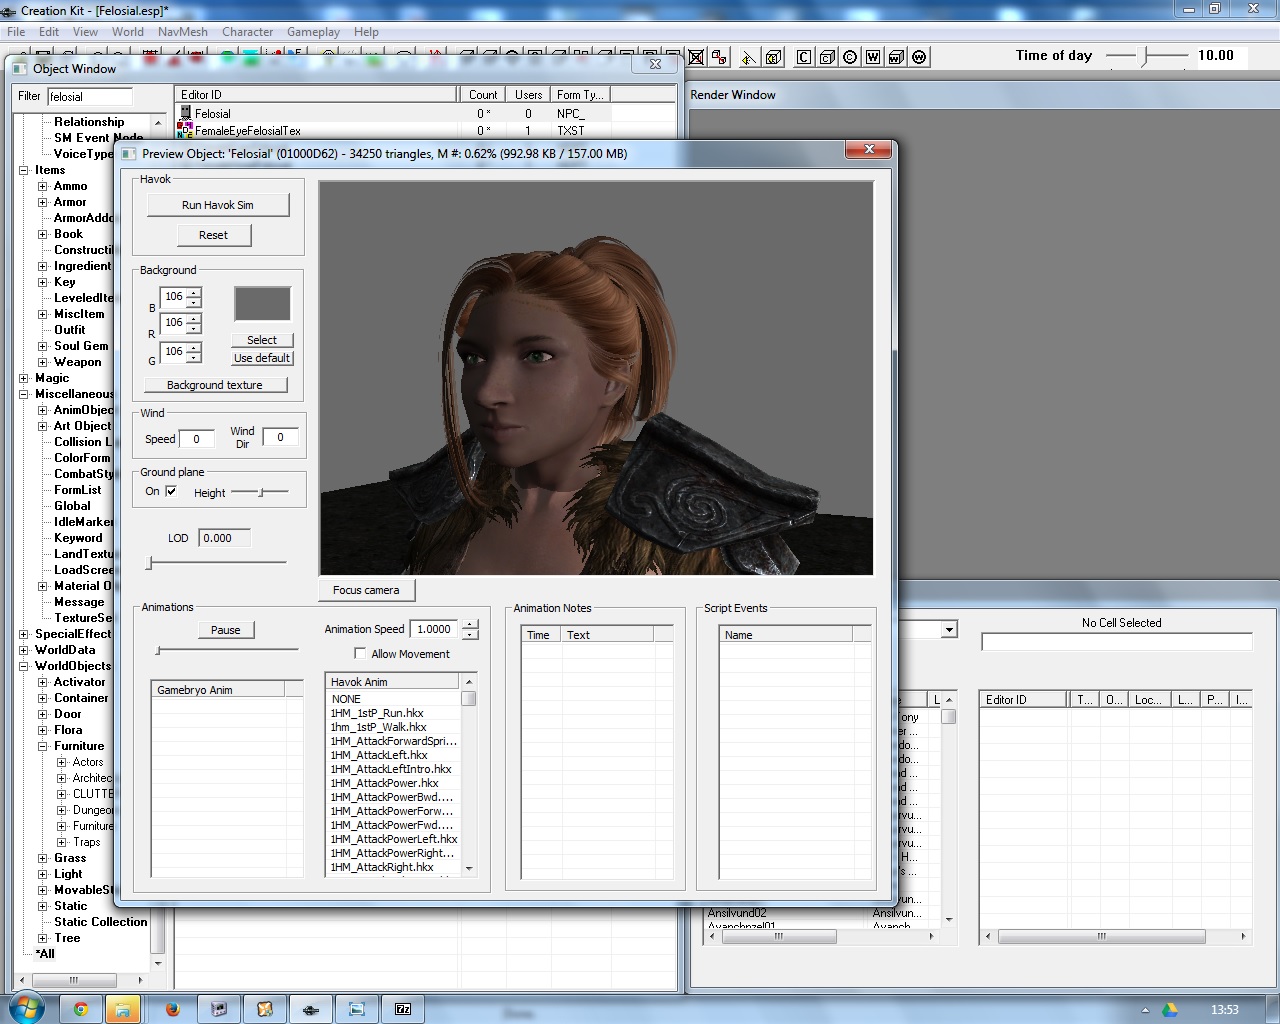Open the Windows Start menu
Screen dimensions: 1280x1024
click(27, 1008)
